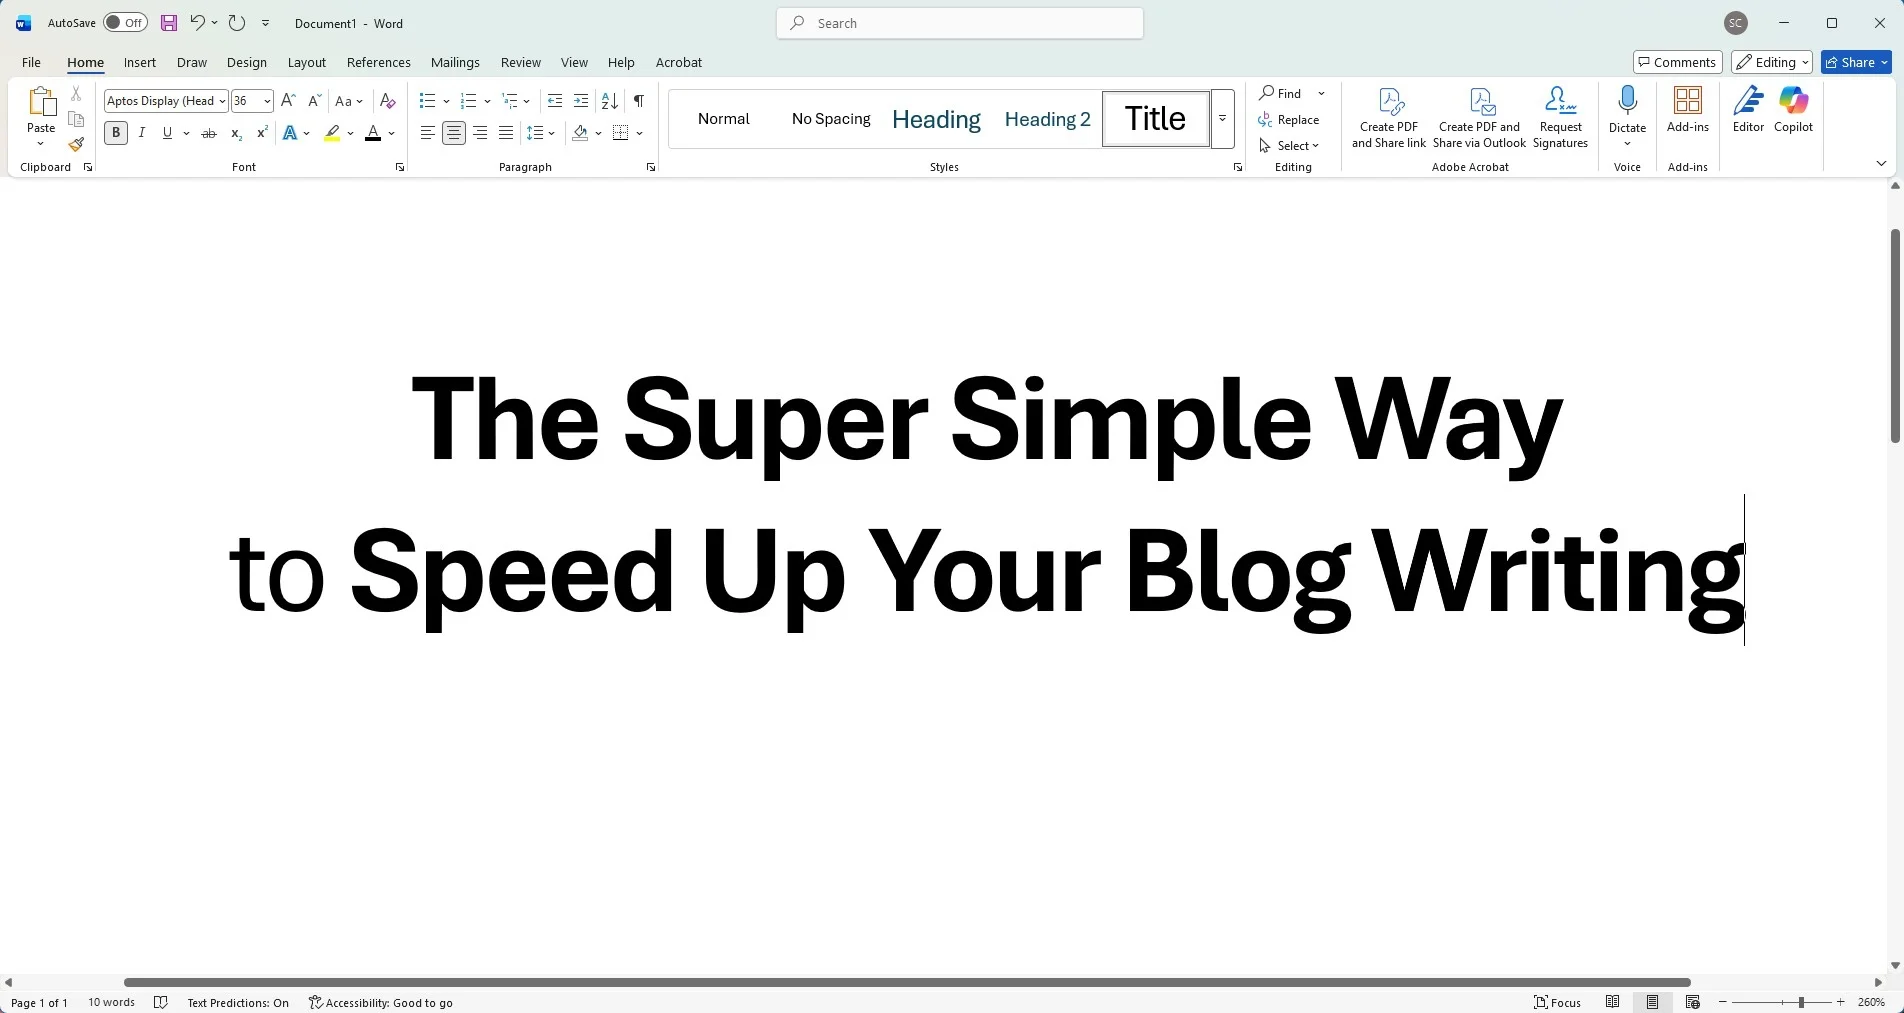
Task: Open Copilot
Action: pos(1791,110)
